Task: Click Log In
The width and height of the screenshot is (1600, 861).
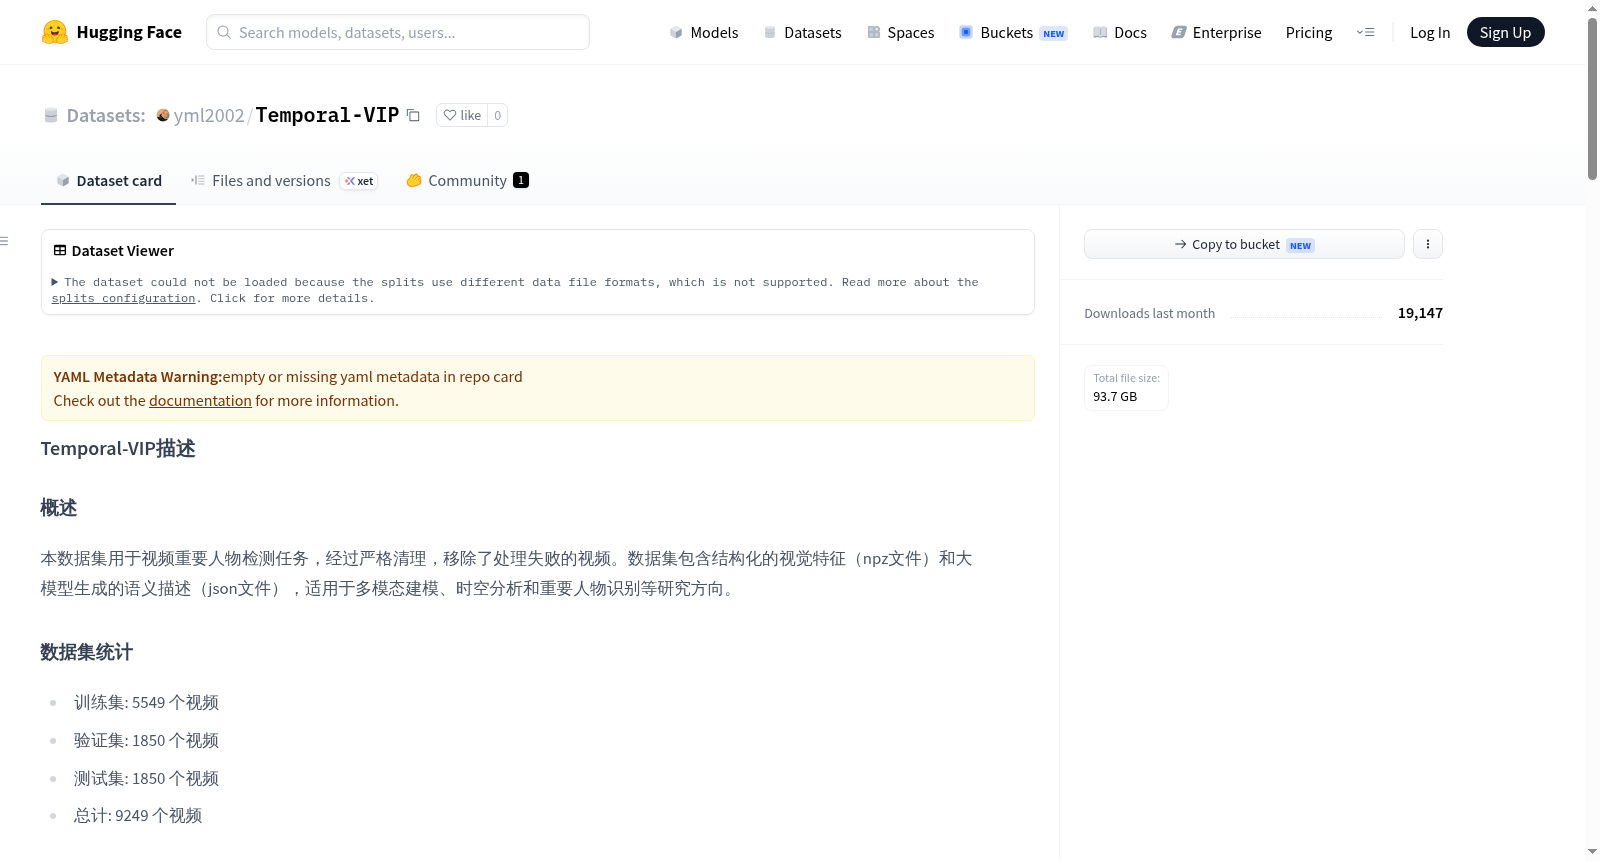Action: [x=1430, y=32]
